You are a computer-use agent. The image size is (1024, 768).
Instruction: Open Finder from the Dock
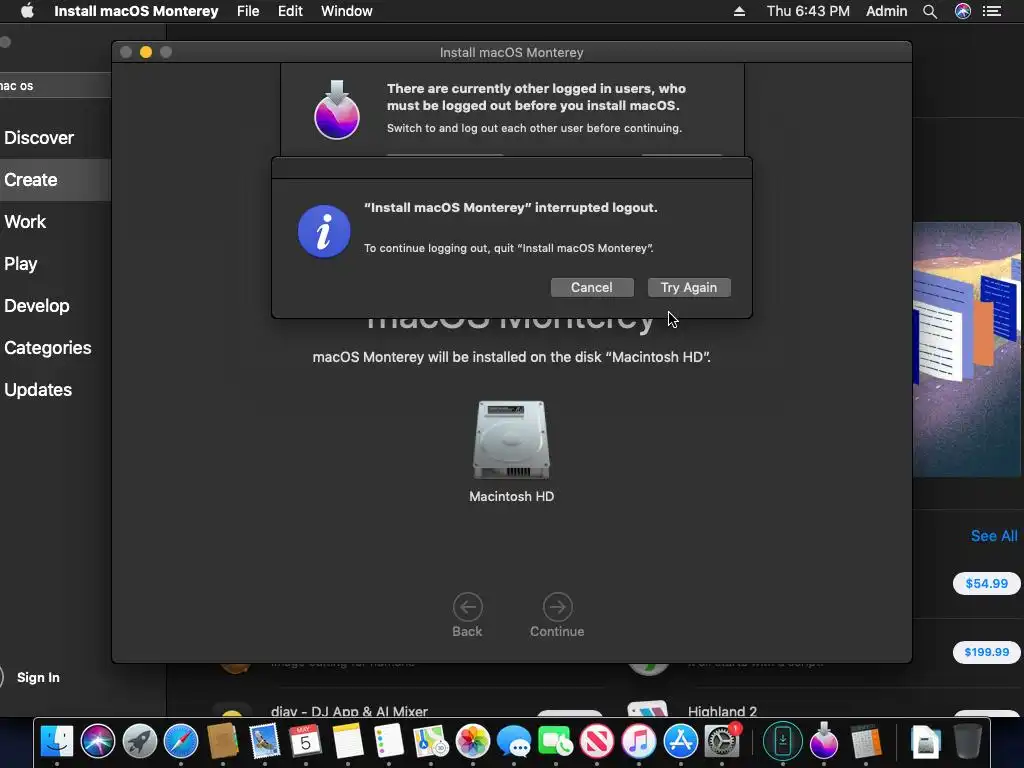point(57,742)
